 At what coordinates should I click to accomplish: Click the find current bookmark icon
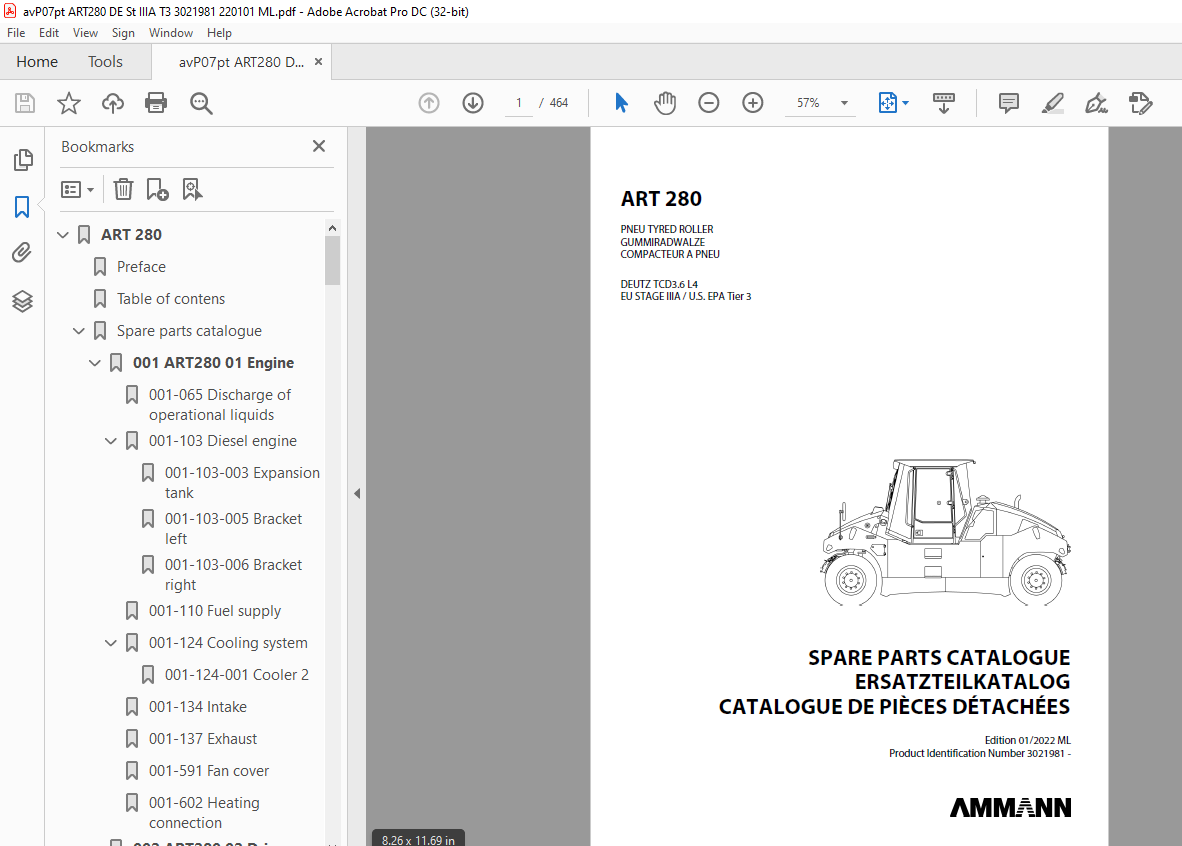pos(192,189)
